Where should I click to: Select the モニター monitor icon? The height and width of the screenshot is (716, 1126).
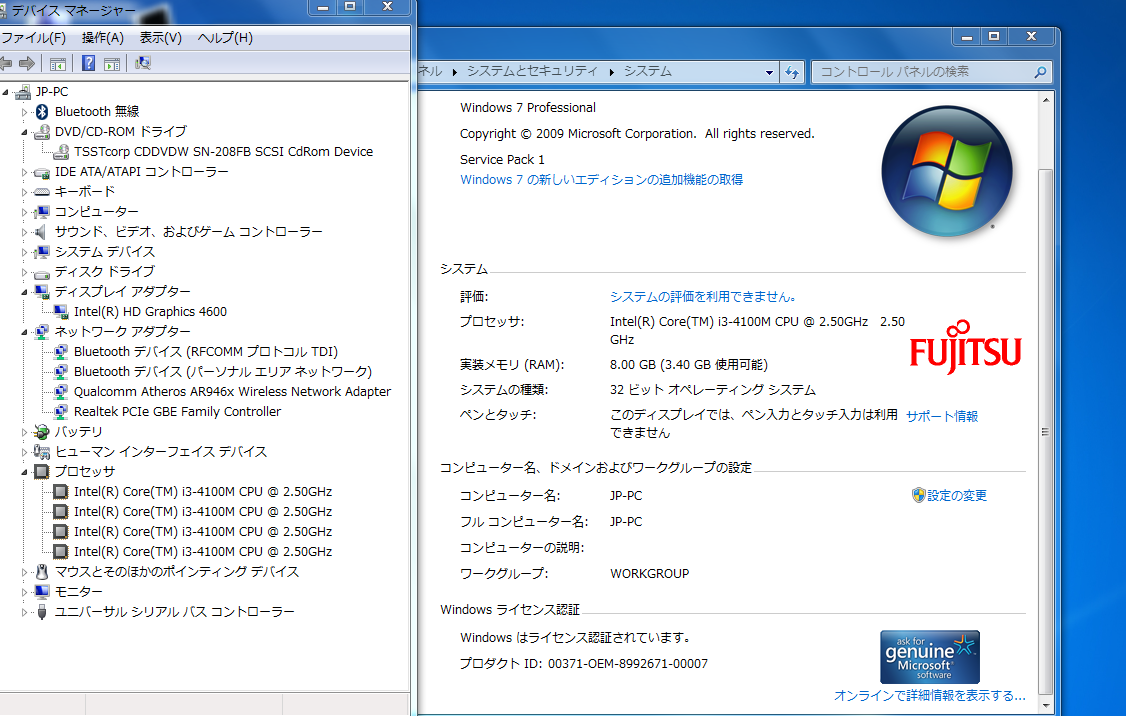tap(42, 592)
